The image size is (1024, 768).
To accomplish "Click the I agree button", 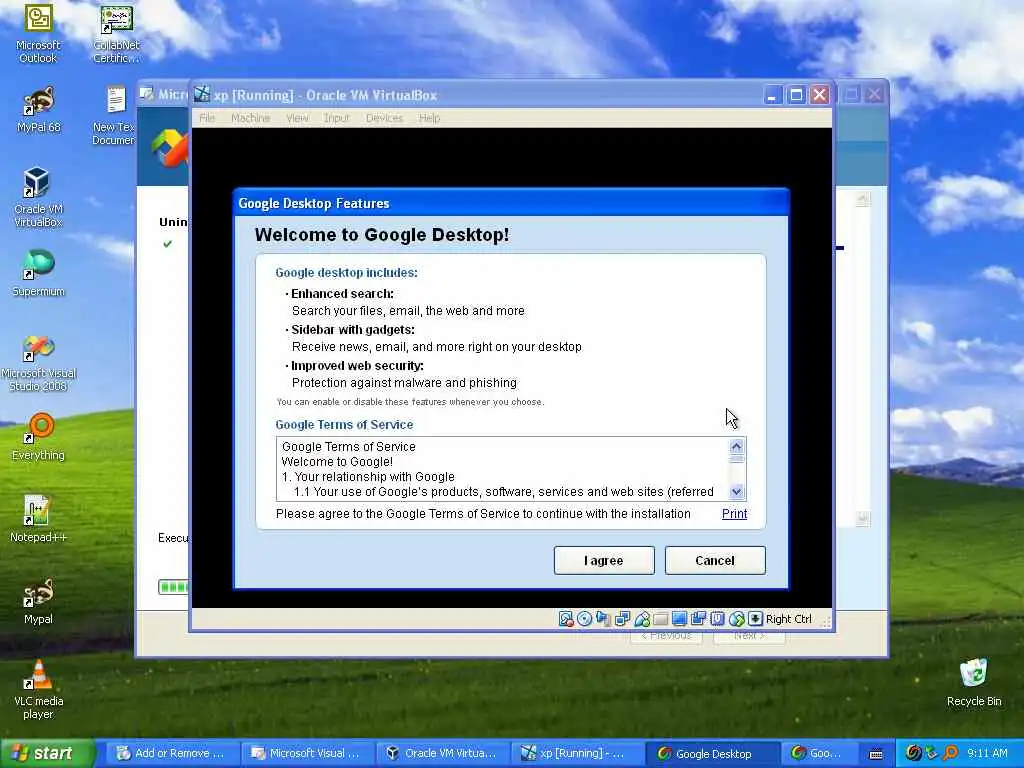I will [x=604, y=560].
